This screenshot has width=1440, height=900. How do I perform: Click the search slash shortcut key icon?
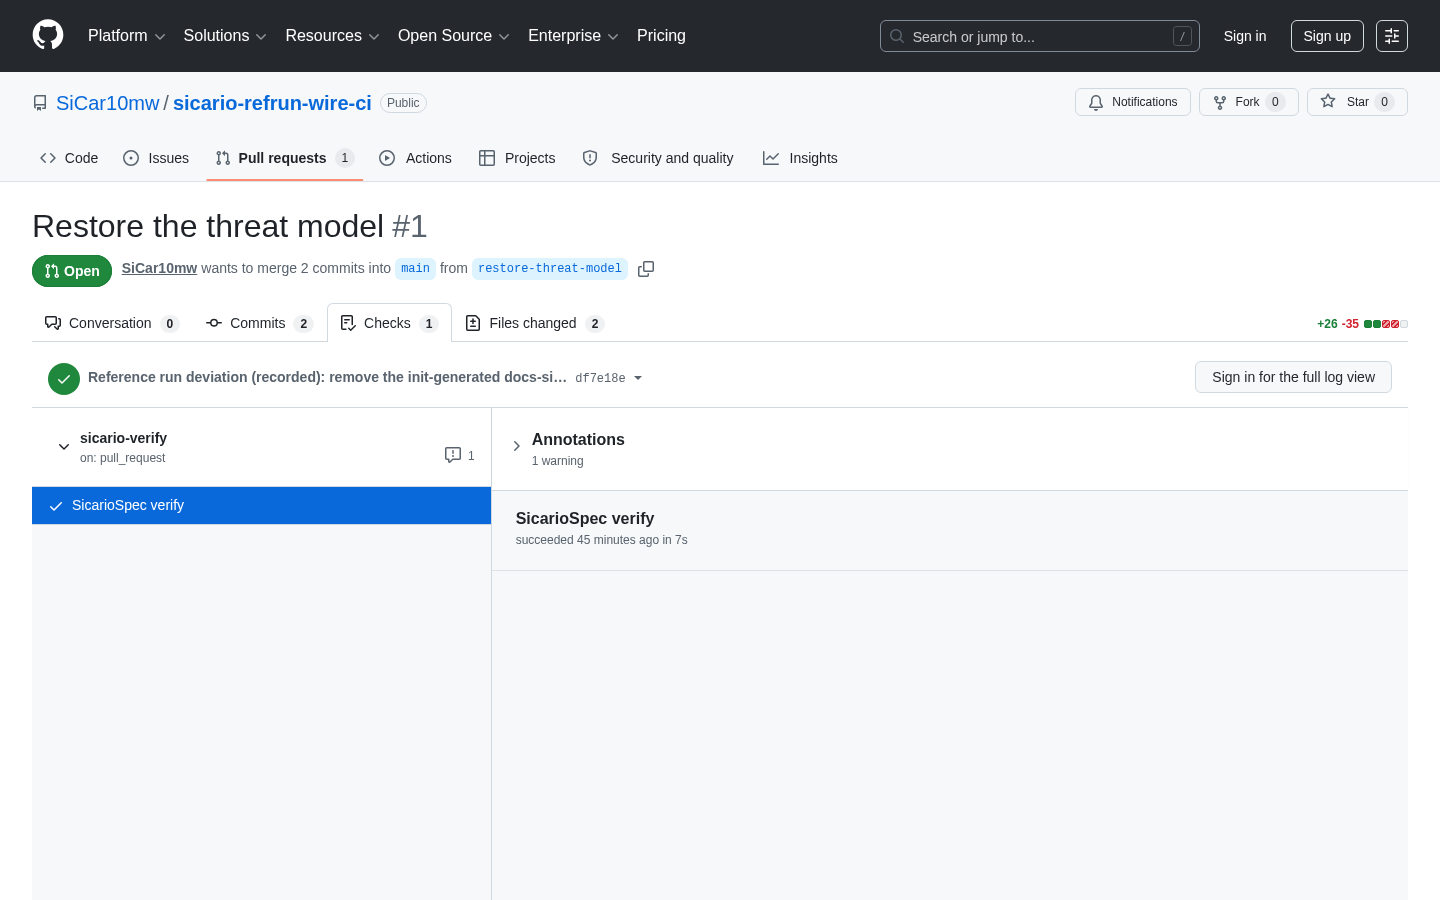pyautogui.click(x=1182, y=36)
